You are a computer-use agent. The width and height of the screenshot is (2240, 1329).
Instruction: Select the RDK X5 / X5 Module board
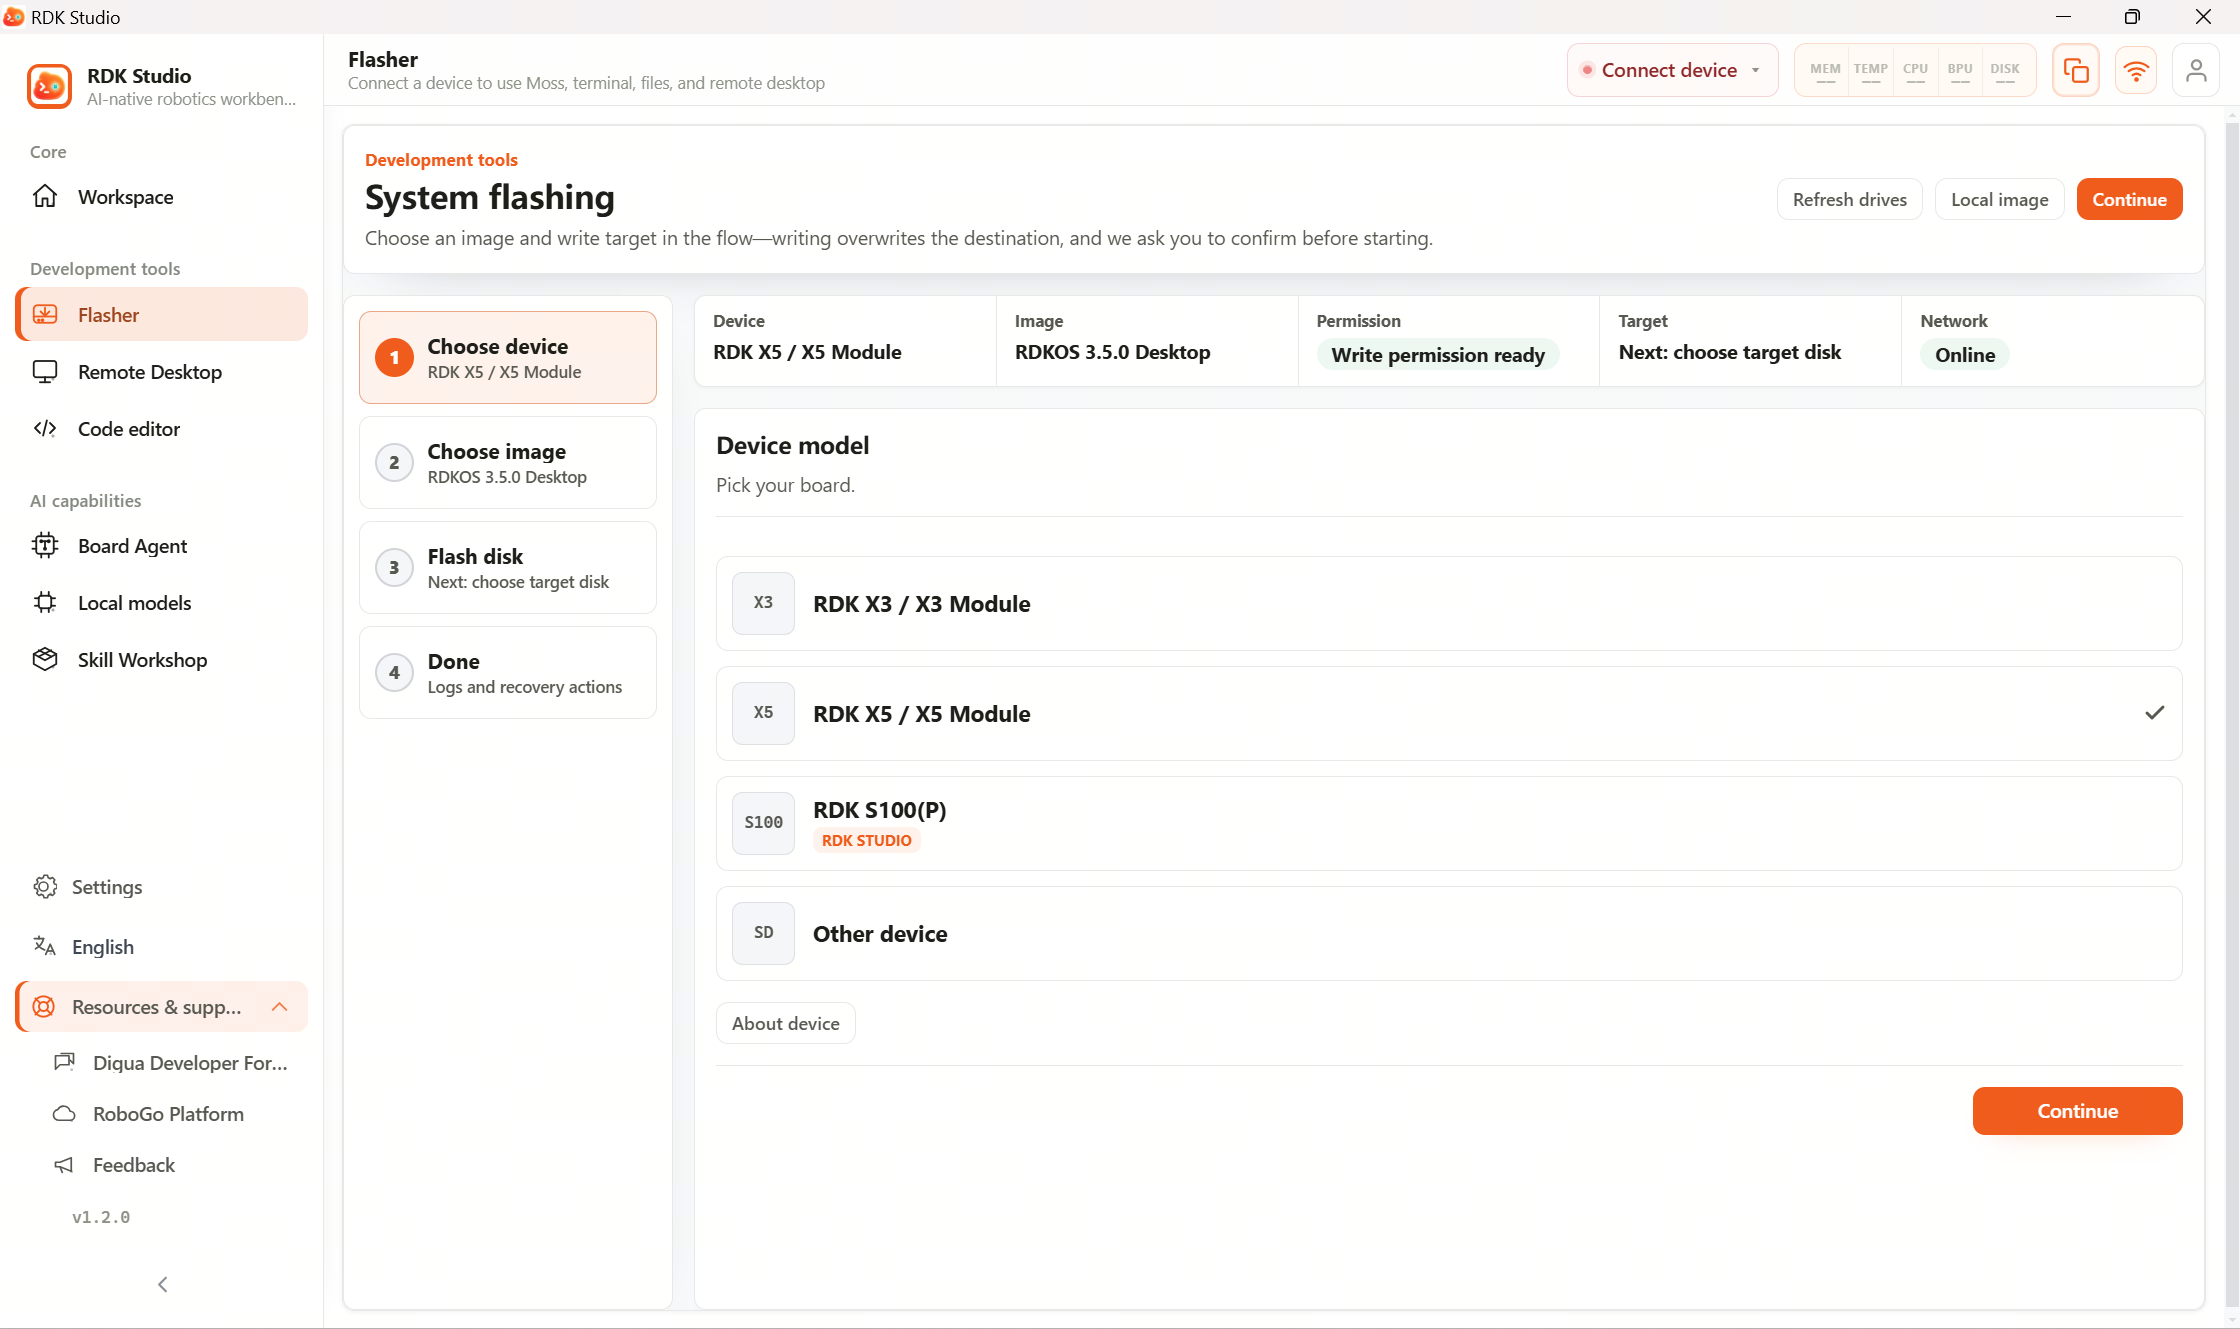click(1448, 713)
